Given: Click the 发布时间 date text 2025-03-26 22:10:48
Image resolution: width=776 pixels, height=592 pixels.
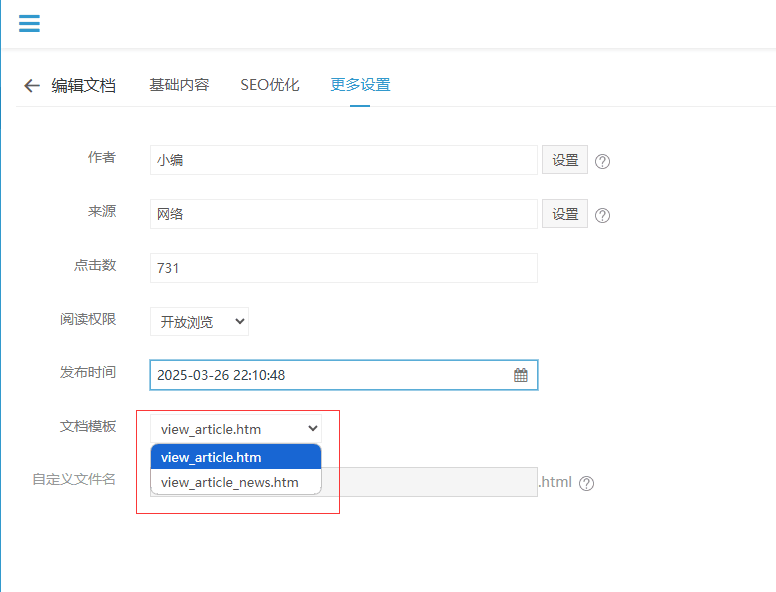Looking at the screenshot, I should click(221, 375).
